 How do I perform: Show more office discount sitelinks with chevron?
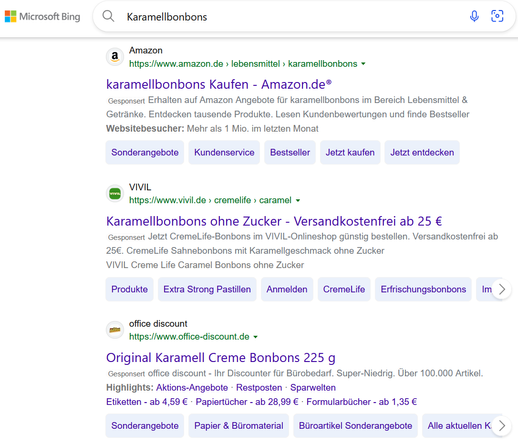(502, 426)
